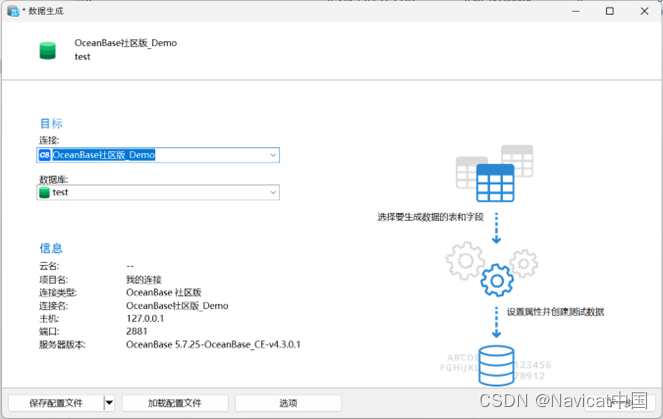Select the test database combo box
The width and height of the screenshot is (663, 419).
tap(158, 193)
